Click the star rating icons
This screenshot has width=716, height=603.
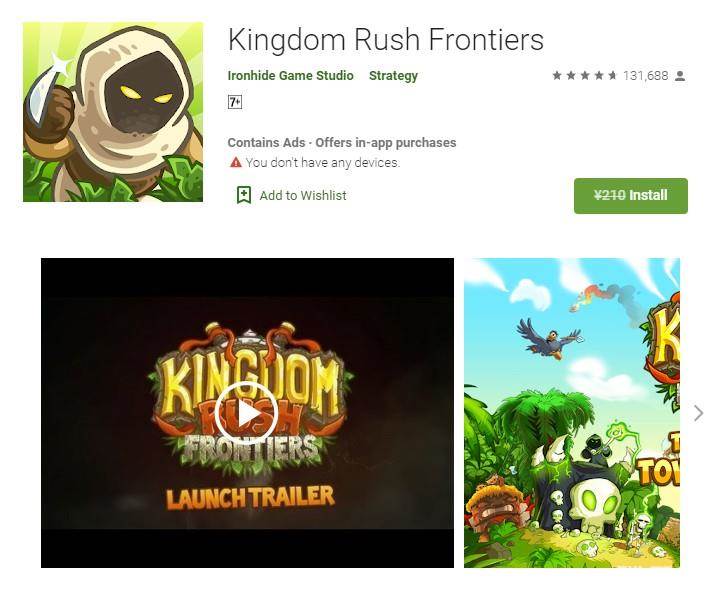pos(584,75)
